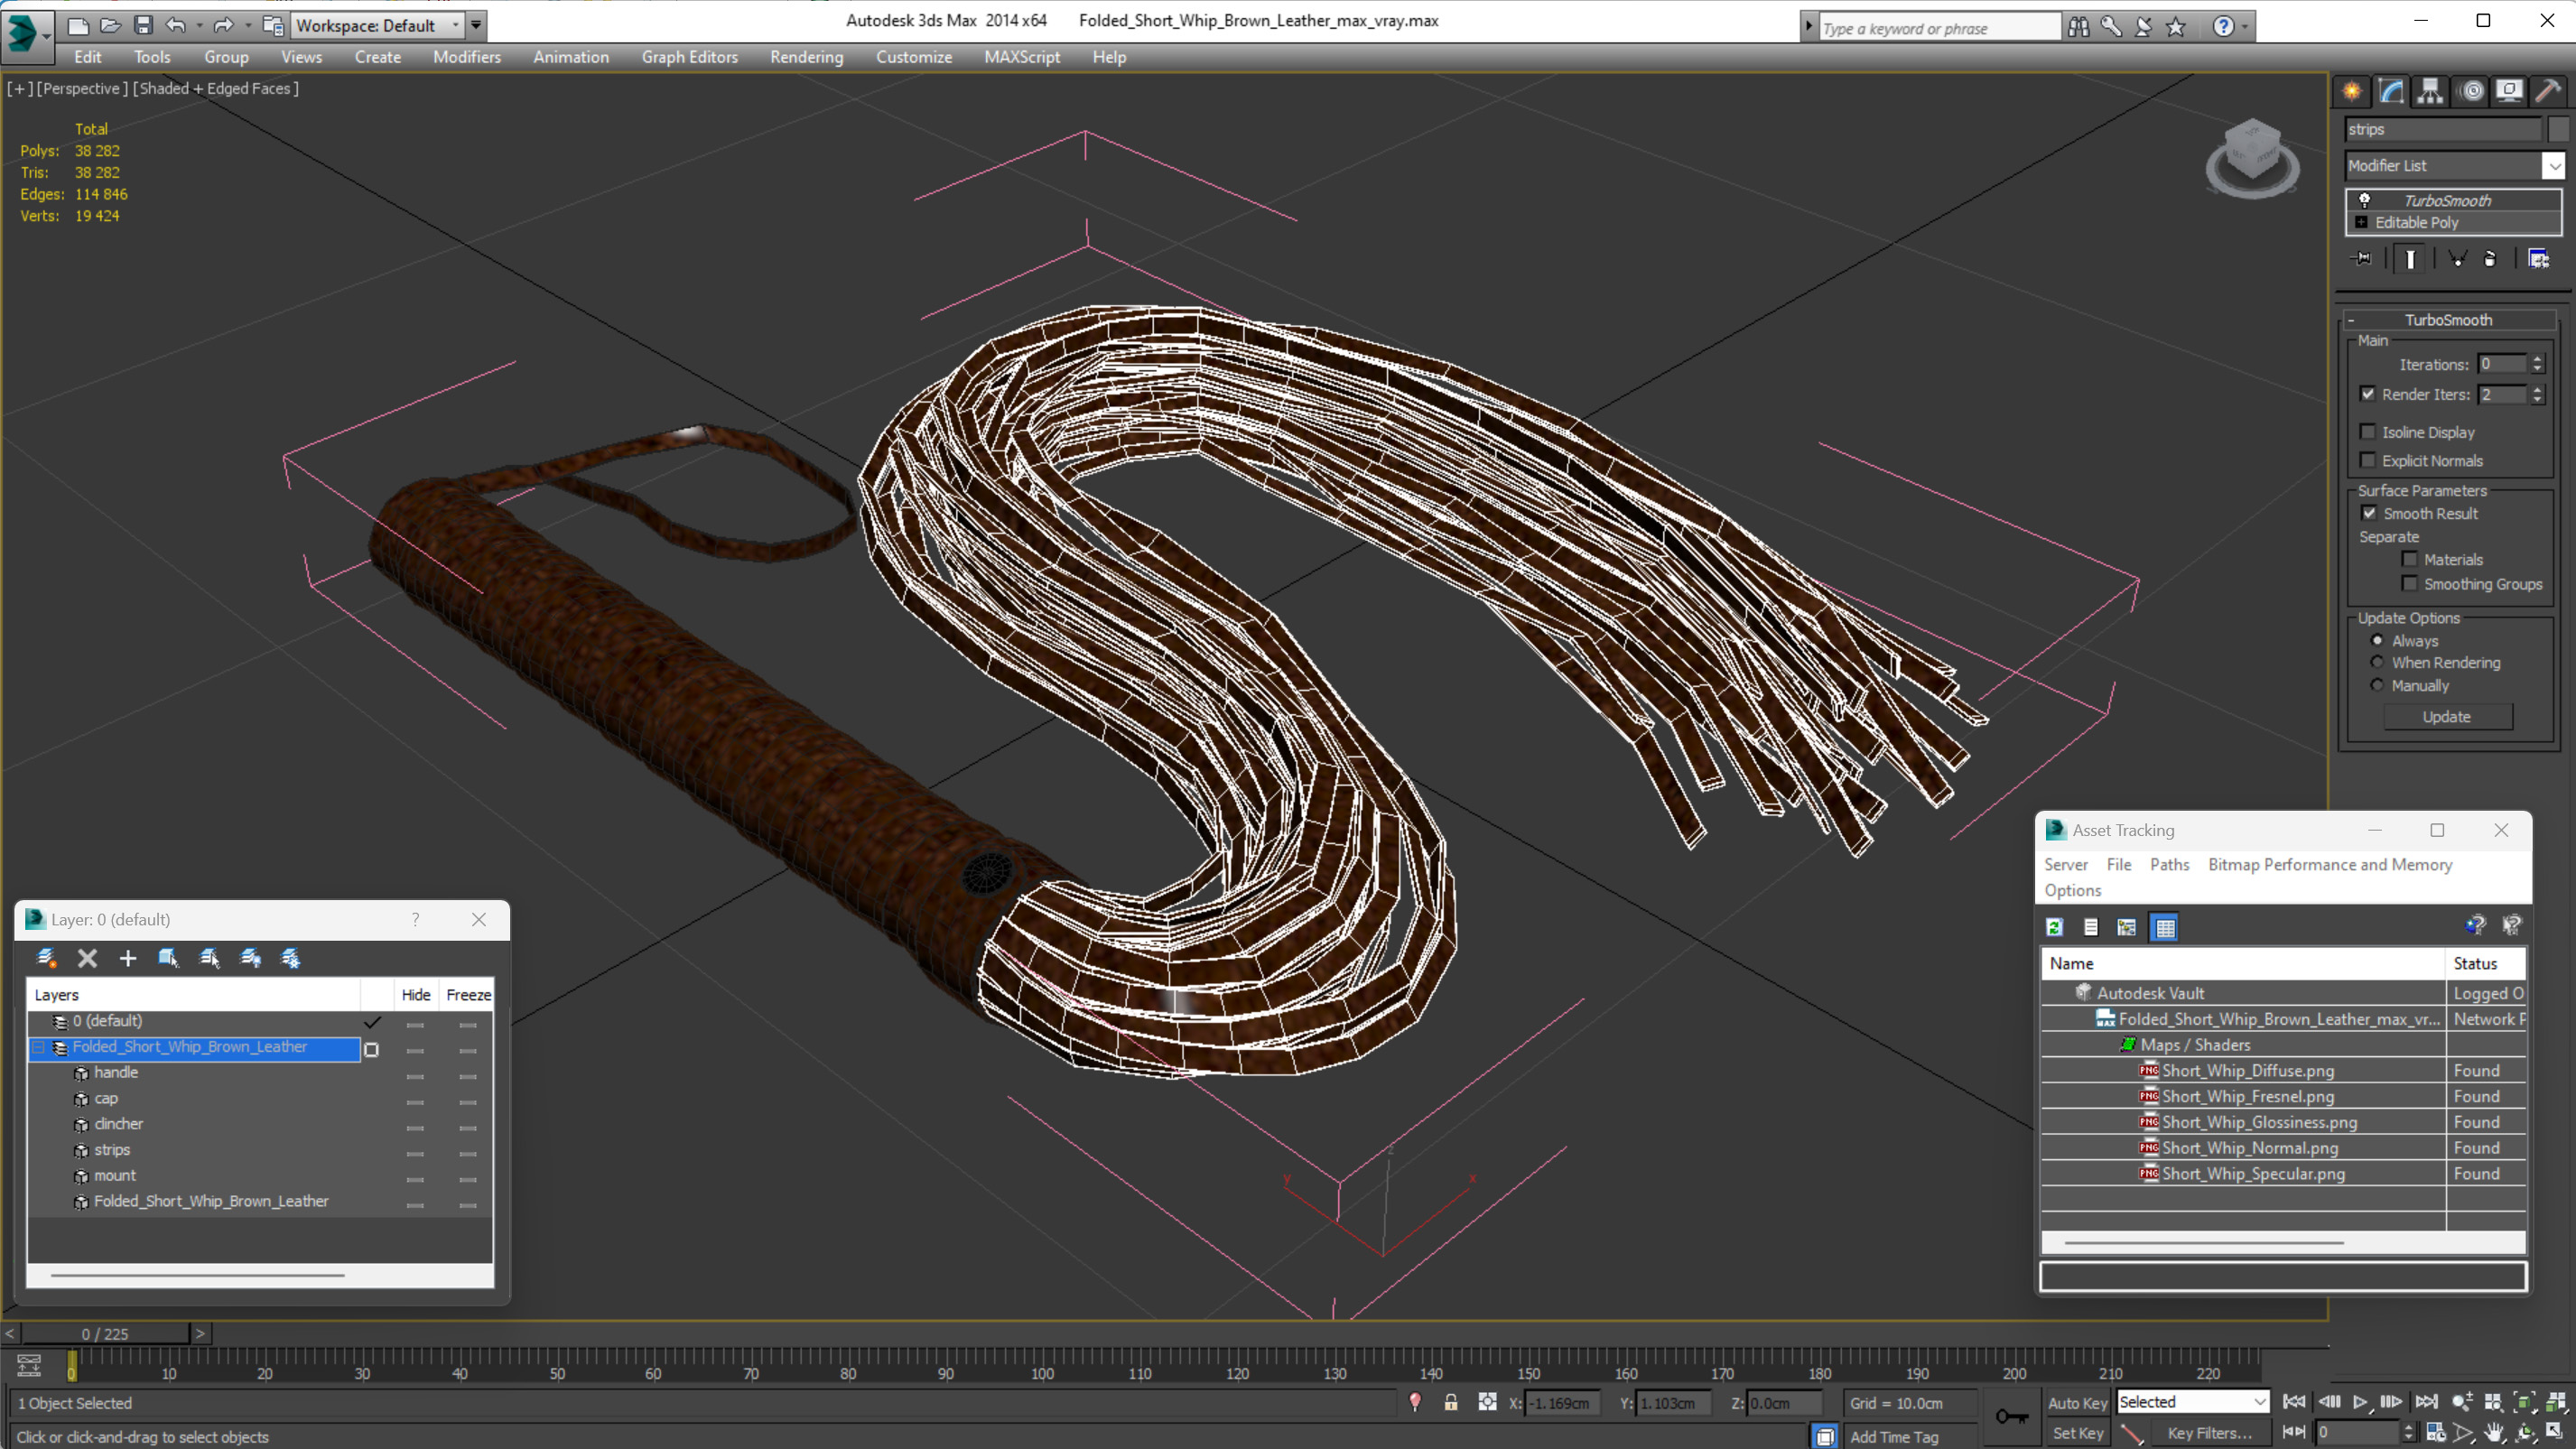Click the object color swatch beside strips

pyautogui.click(x=2558, y=129)
